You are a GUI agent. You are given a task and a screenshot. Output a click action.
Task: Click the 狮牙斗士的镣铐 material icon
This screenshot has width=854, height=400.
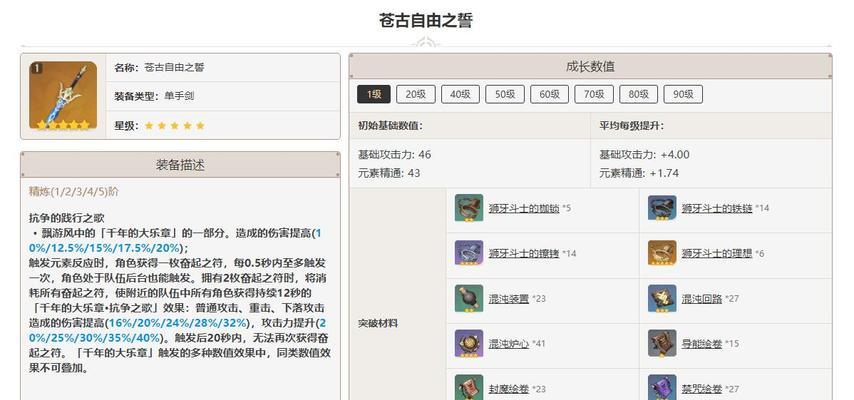(469, 253)
